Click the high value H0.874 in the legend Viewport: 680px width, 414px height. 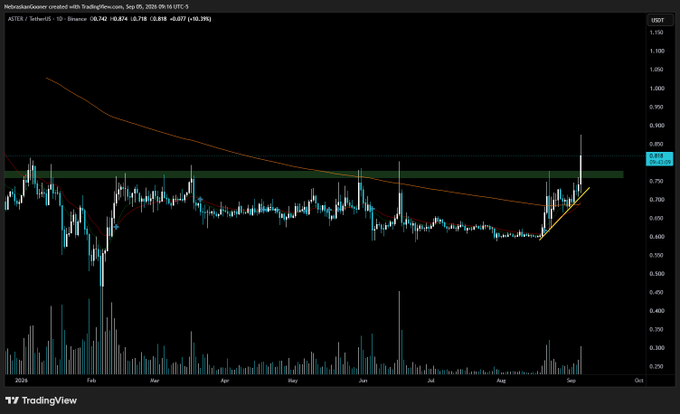coord(119,19)
